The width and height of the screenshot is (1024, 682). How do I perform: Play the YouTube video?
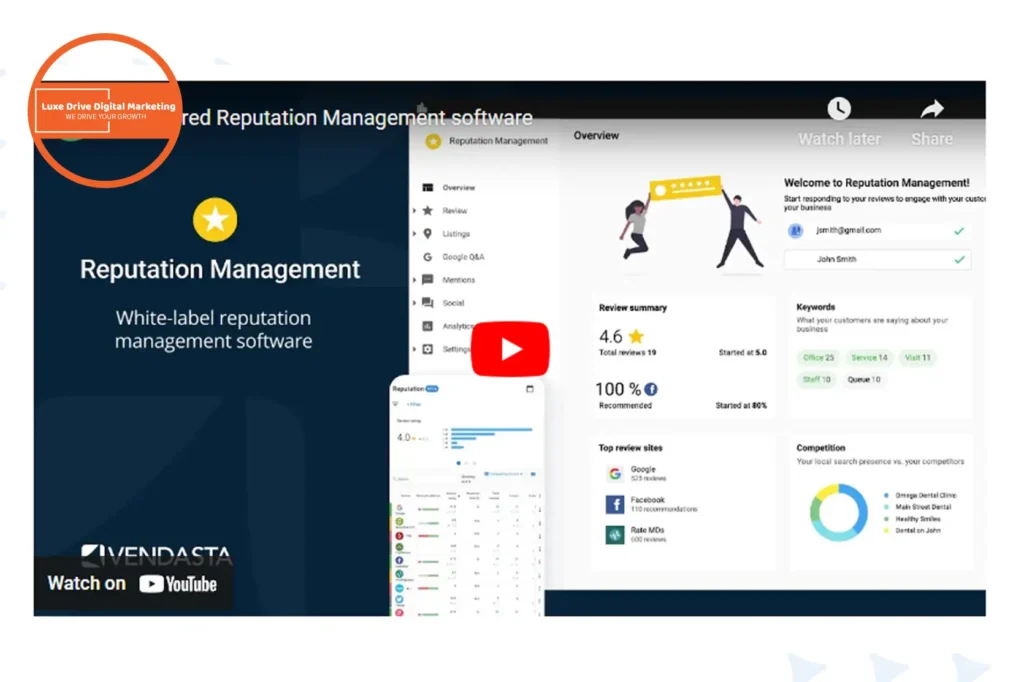pos(510,349)
